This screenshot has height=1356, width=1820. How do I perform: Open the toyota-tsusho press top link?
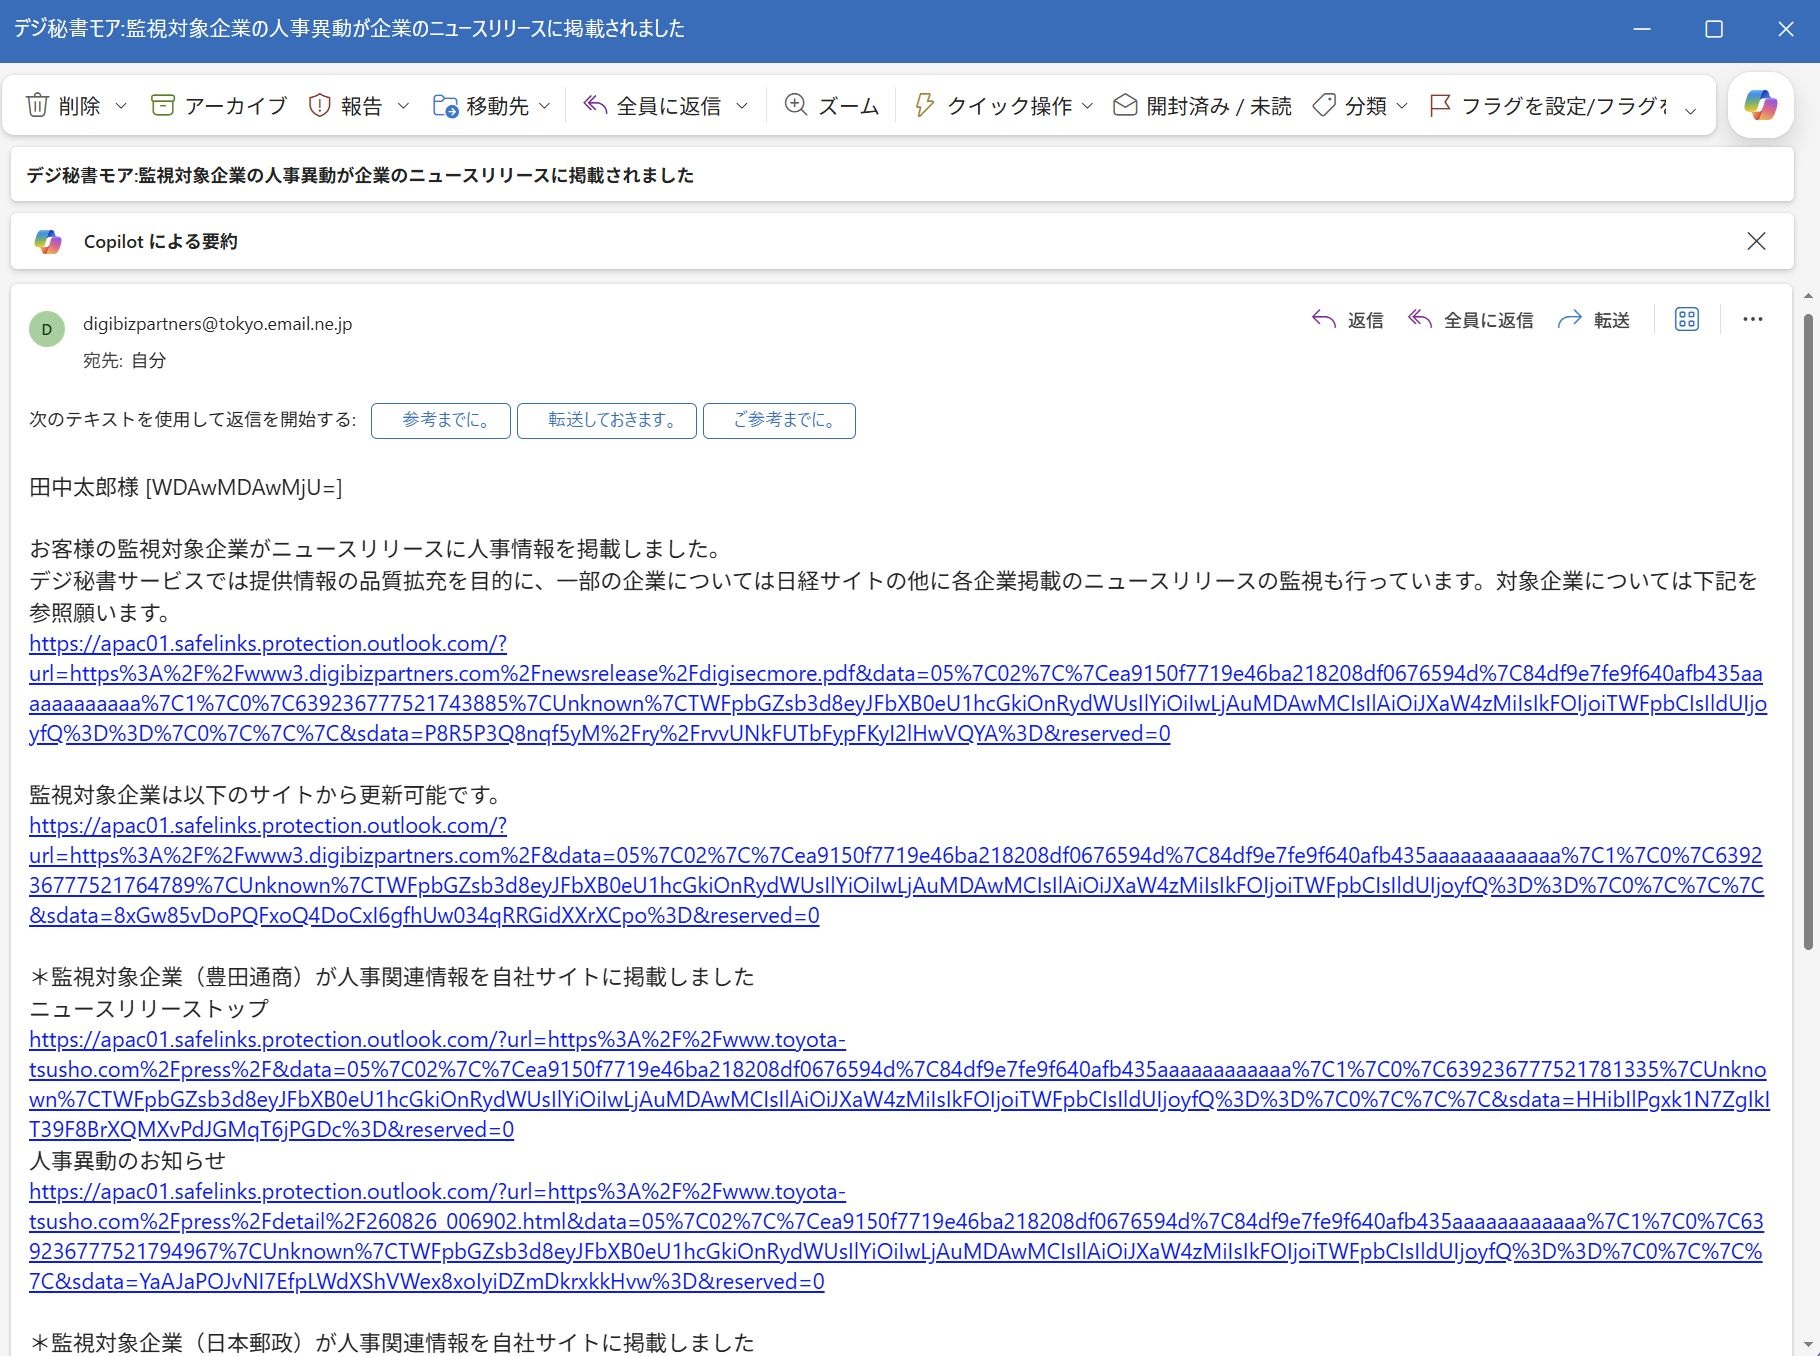pyautogui.click(x=899, y=1084)
